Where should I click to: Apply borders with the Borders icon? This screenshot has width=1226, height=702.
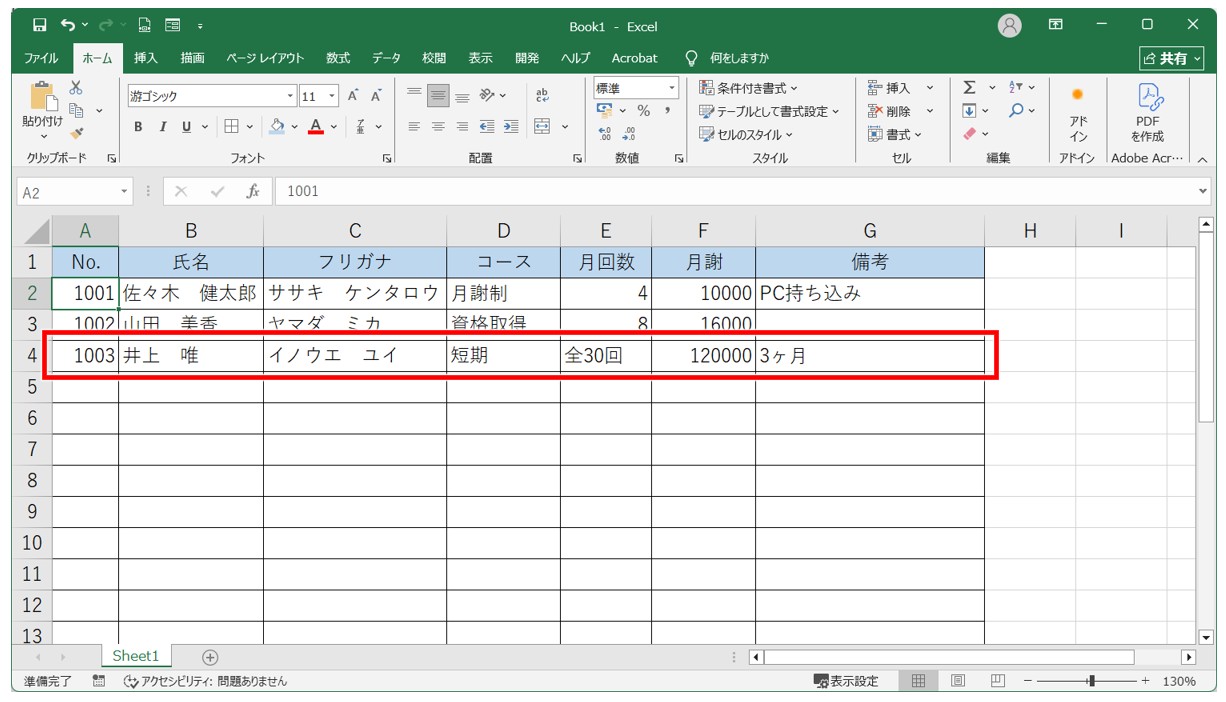click(x=231, y=127)
